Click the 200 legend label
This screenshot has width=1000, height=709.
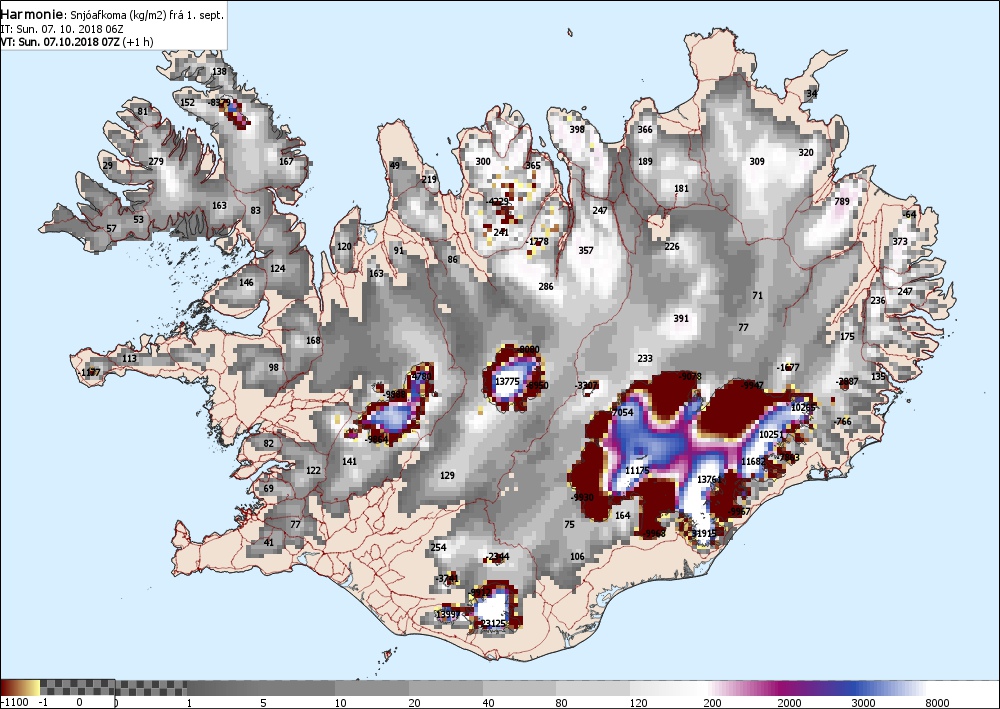point(712,703)
